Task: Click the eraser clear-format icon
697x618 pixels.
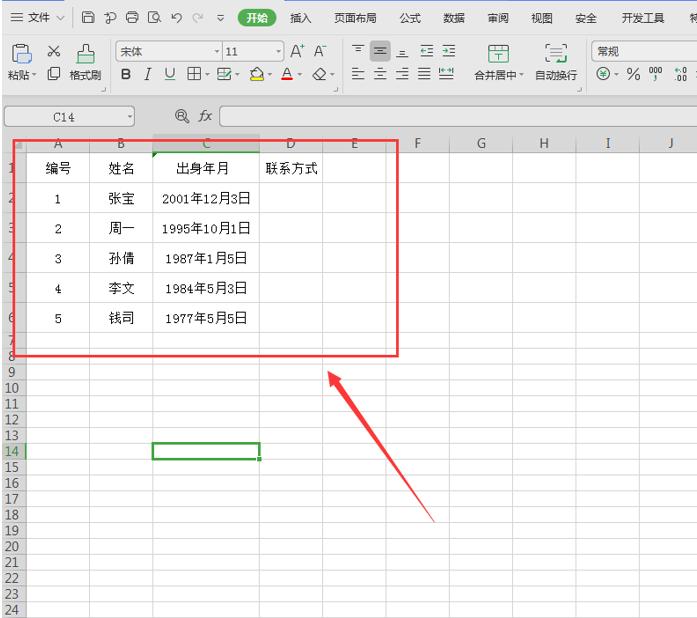Action: (320, 74)
